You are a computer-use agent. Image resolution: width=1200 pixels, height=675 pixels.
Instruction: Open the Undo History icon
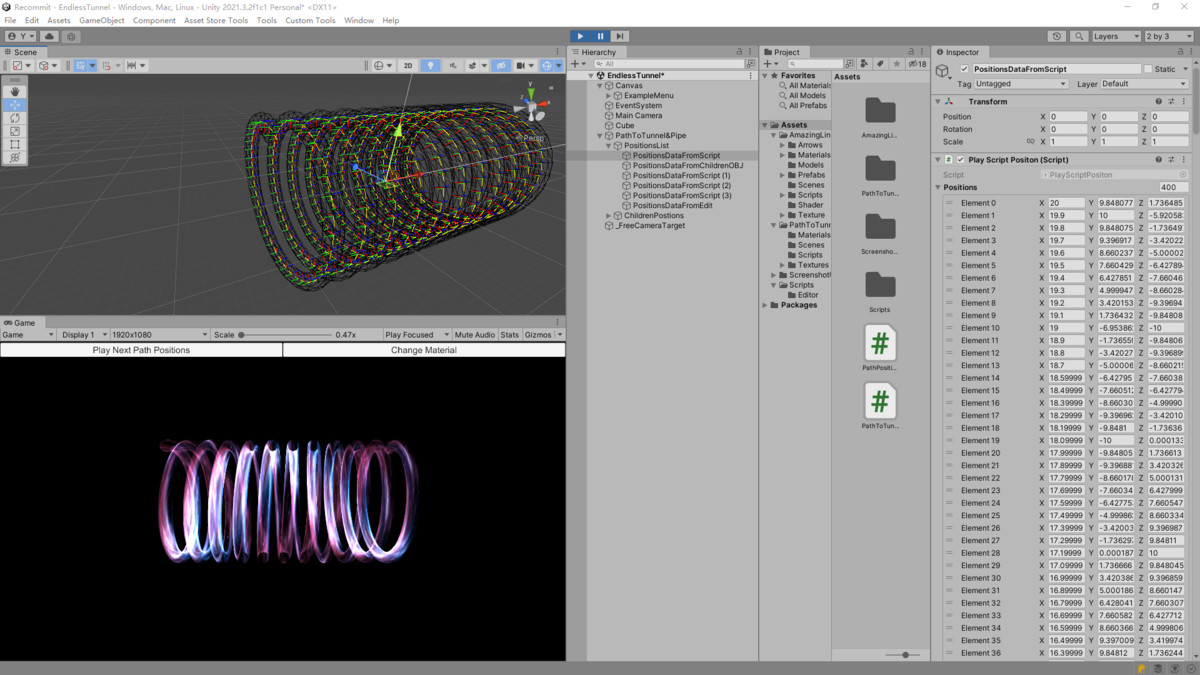coord(1057,36)
